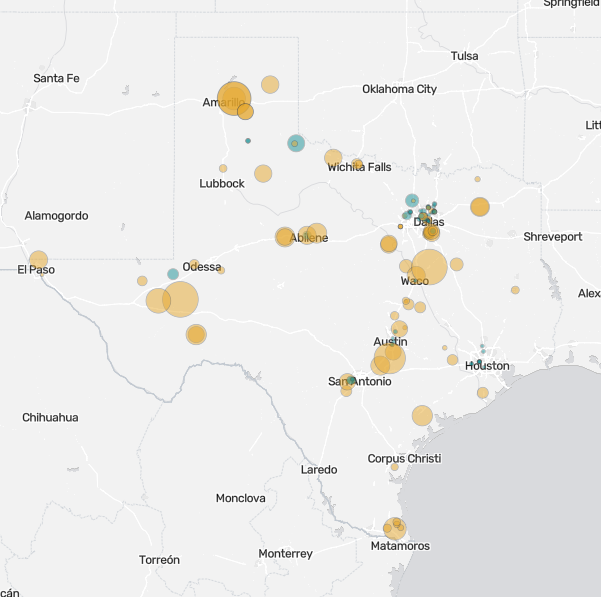Select the orange bubble north of Matamoros

click(395, 528)
